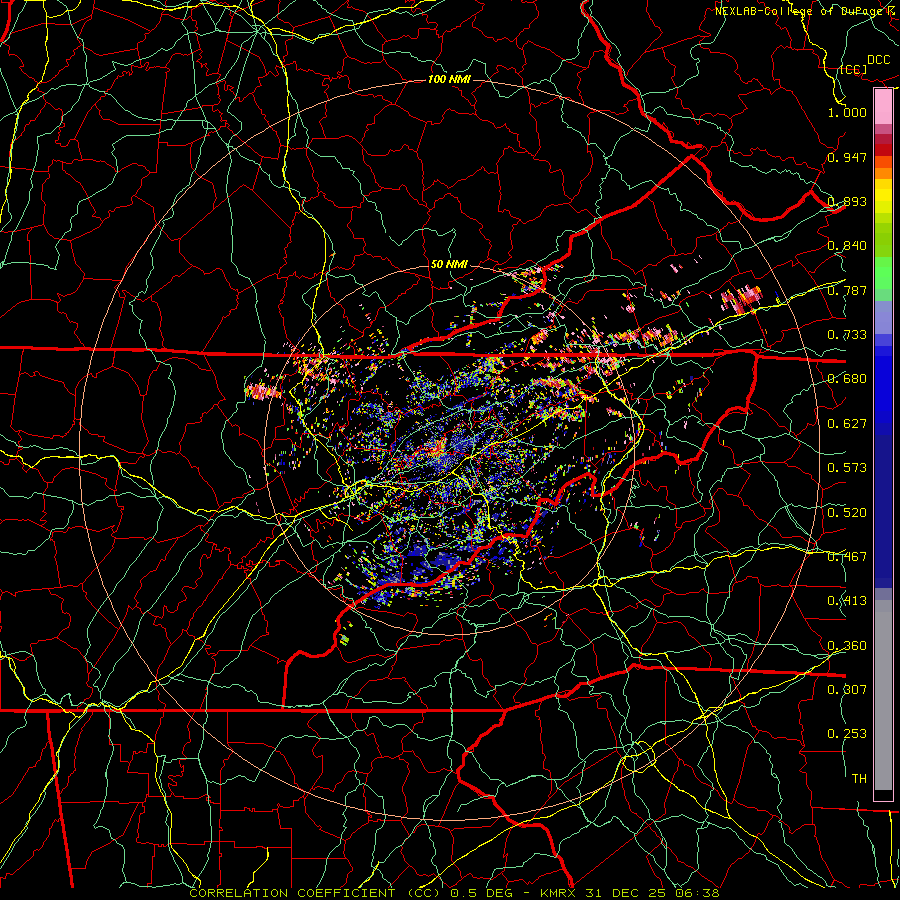
Task: Click the 0.680 scale value
Action: (x=847, y=379)
